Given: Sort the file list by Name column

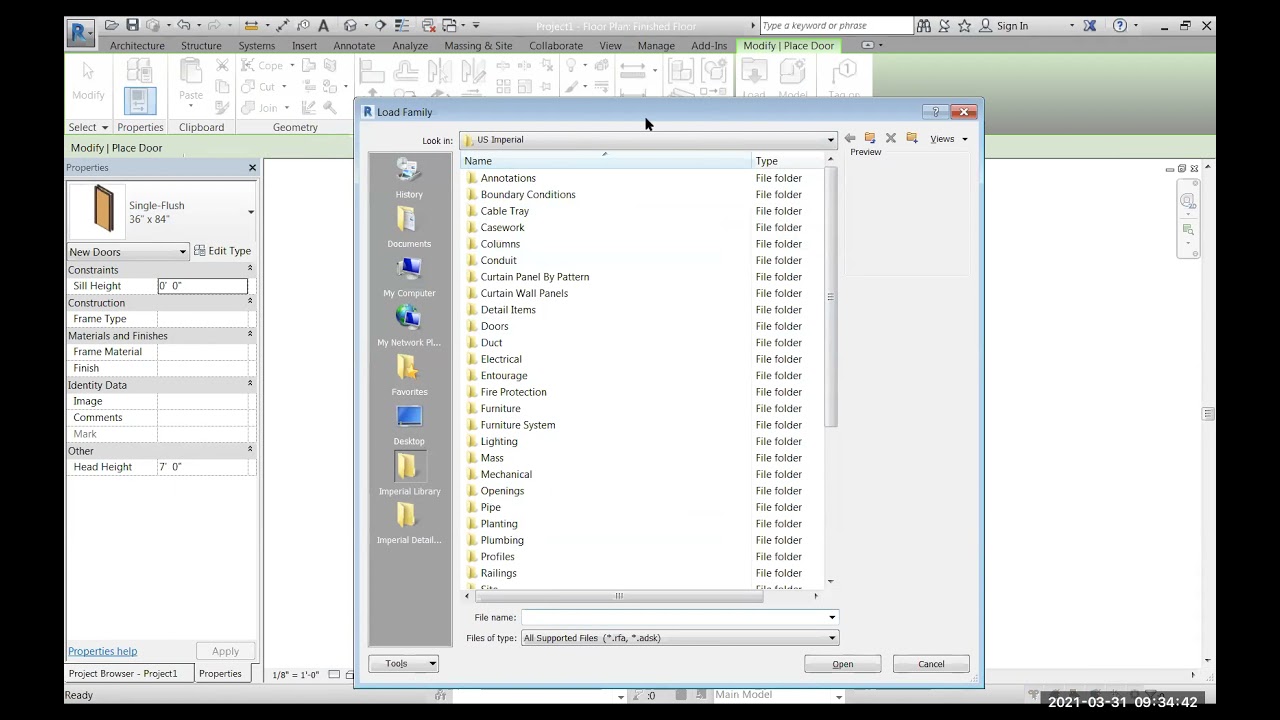Looking at the screenshot, I should point(606,161).
